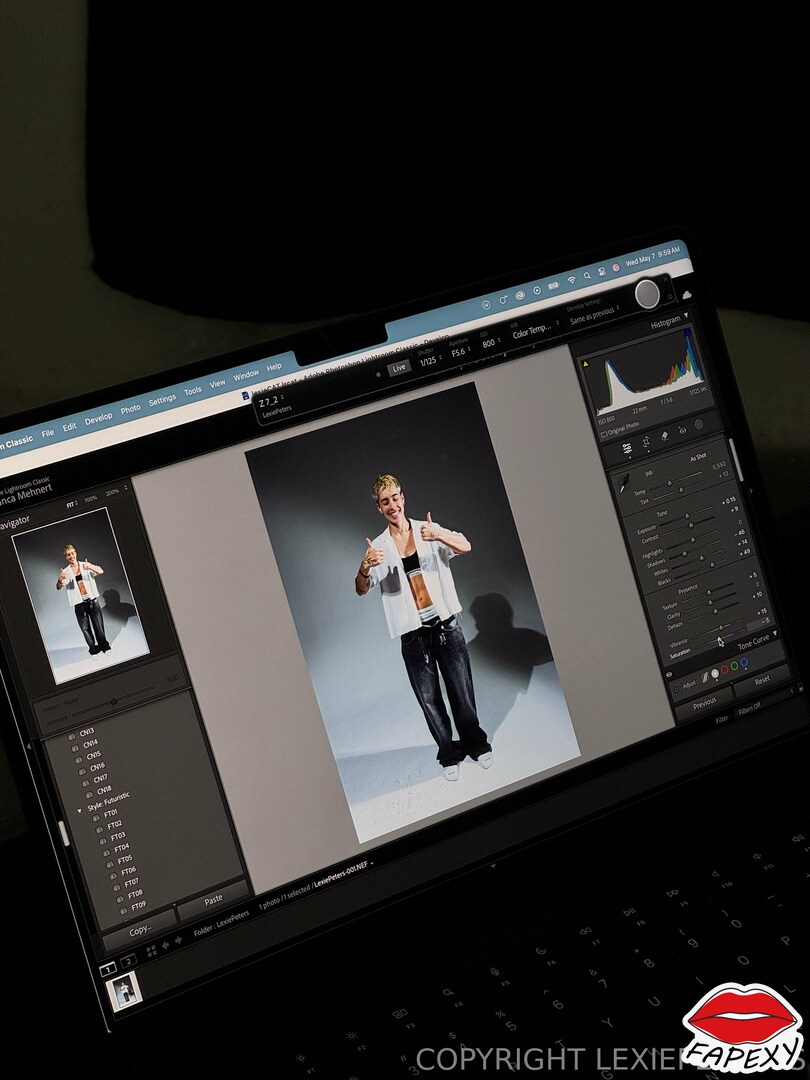
Task: Open Wi-Fi status menu
Action: coord(571,280)
